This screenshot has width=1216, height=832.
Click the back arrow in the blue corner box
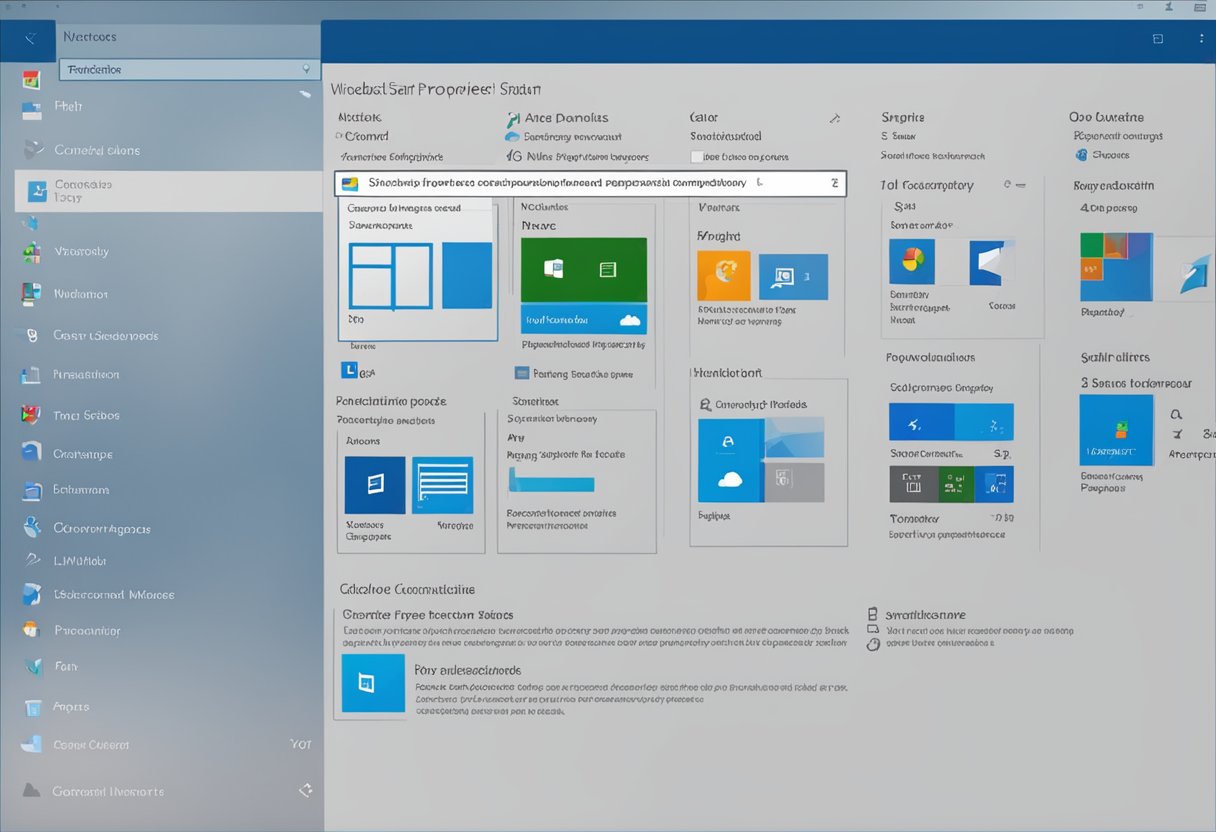[30, 39]
